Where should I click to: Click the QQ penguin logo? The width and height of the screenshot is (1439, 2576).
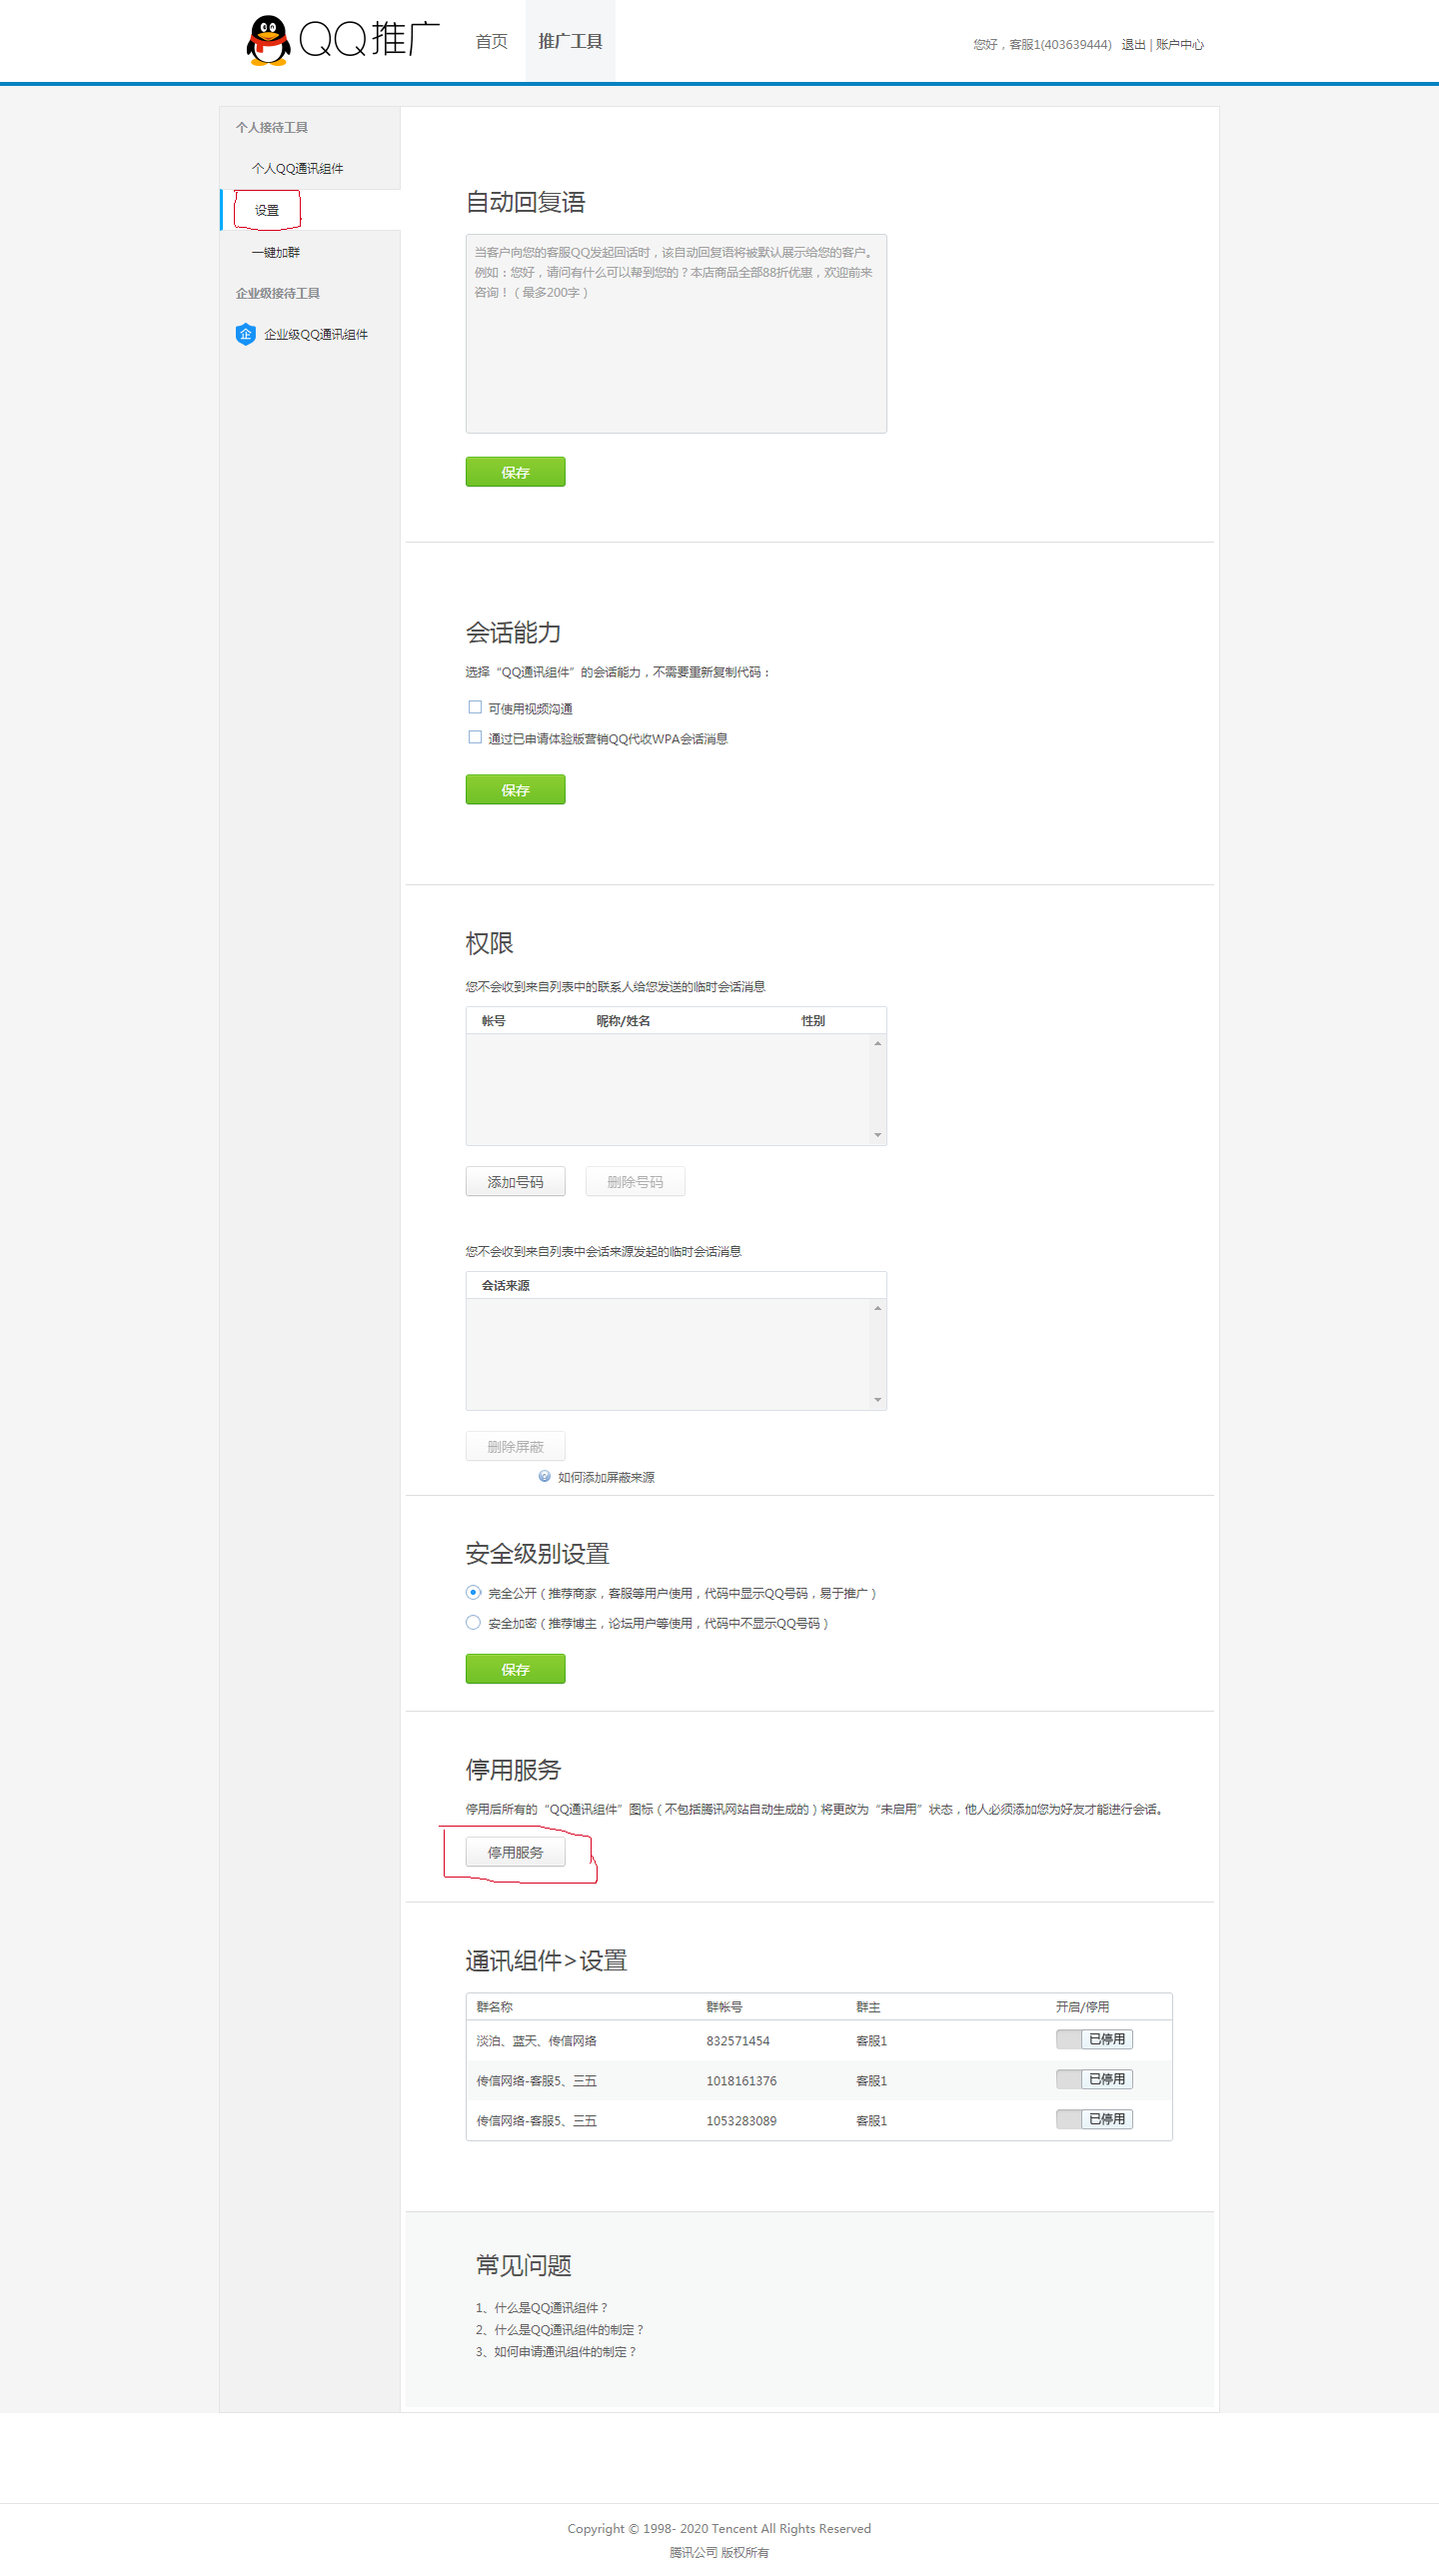(268, 41)
